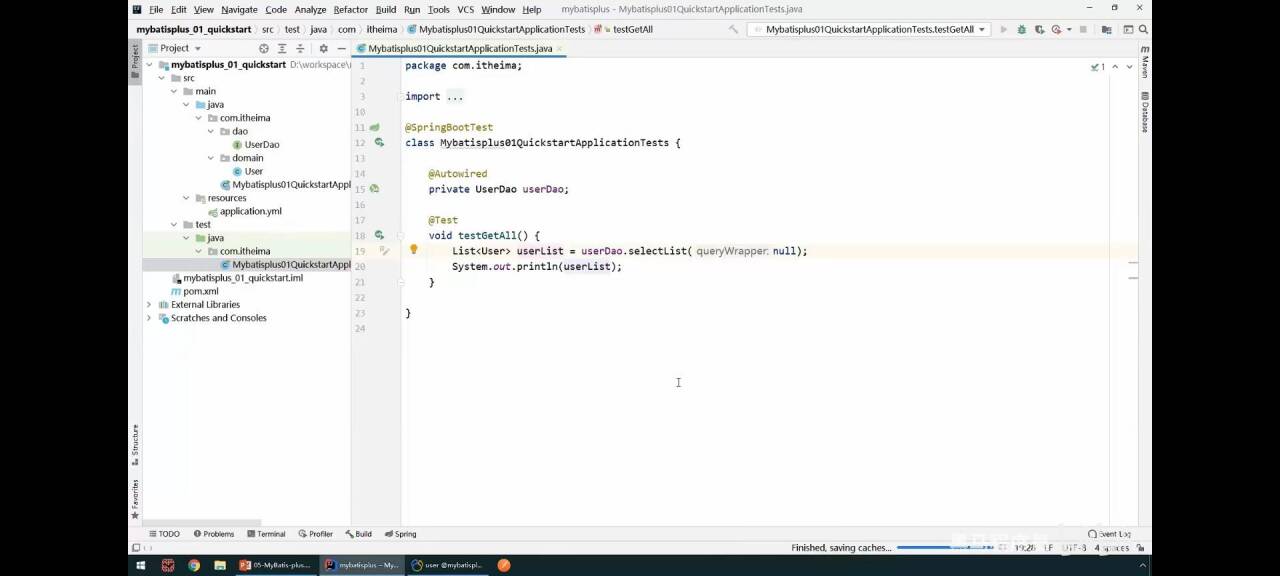Click the Stop square button in toolbar

pos(1083,29)
